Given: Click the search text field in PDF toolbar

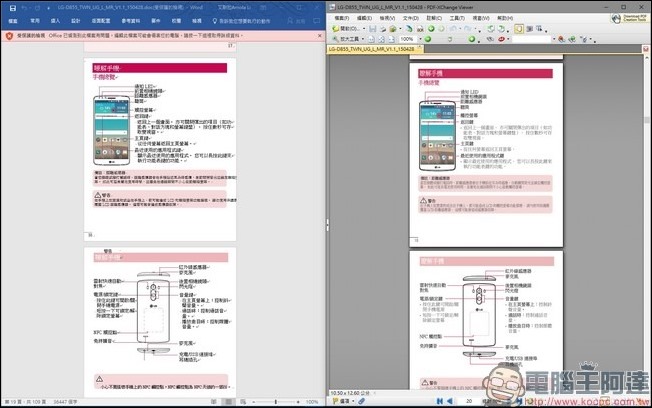Looking at the screenshot, I should coord(531,39).
